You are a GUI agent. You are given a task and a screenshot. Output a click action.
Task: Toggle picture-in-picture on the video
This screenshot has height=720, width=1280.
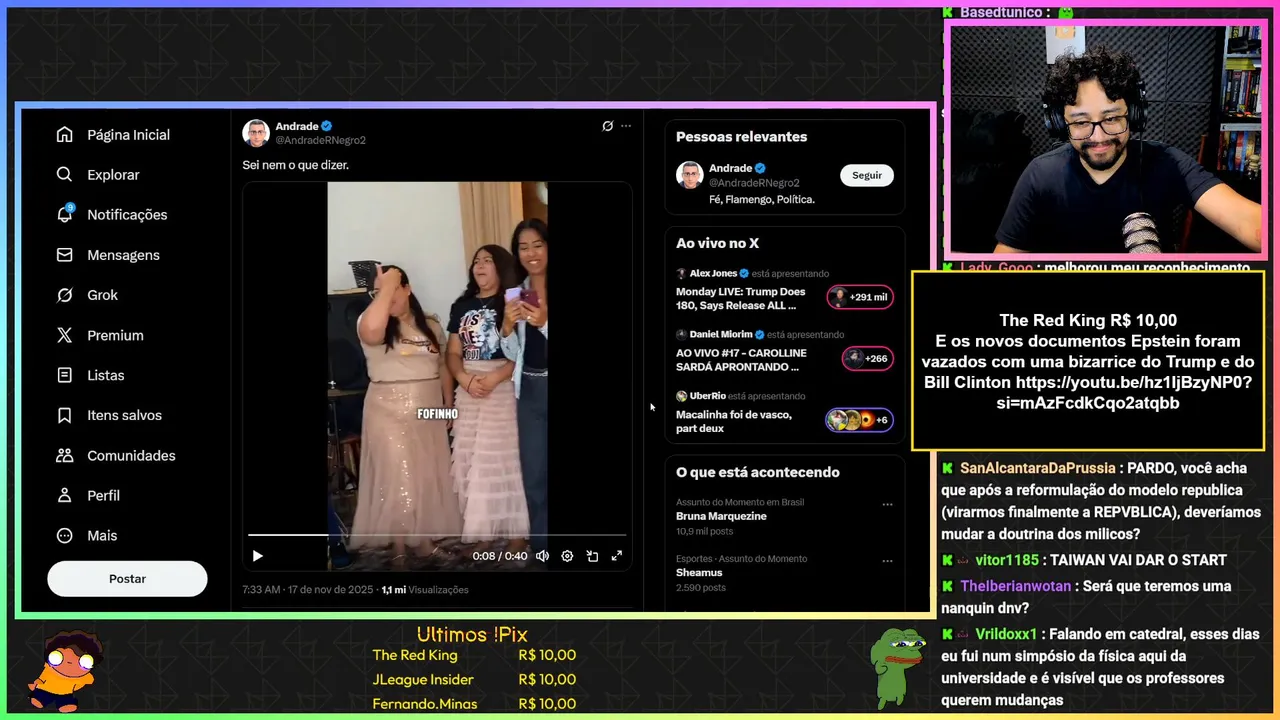pos(592,556)
